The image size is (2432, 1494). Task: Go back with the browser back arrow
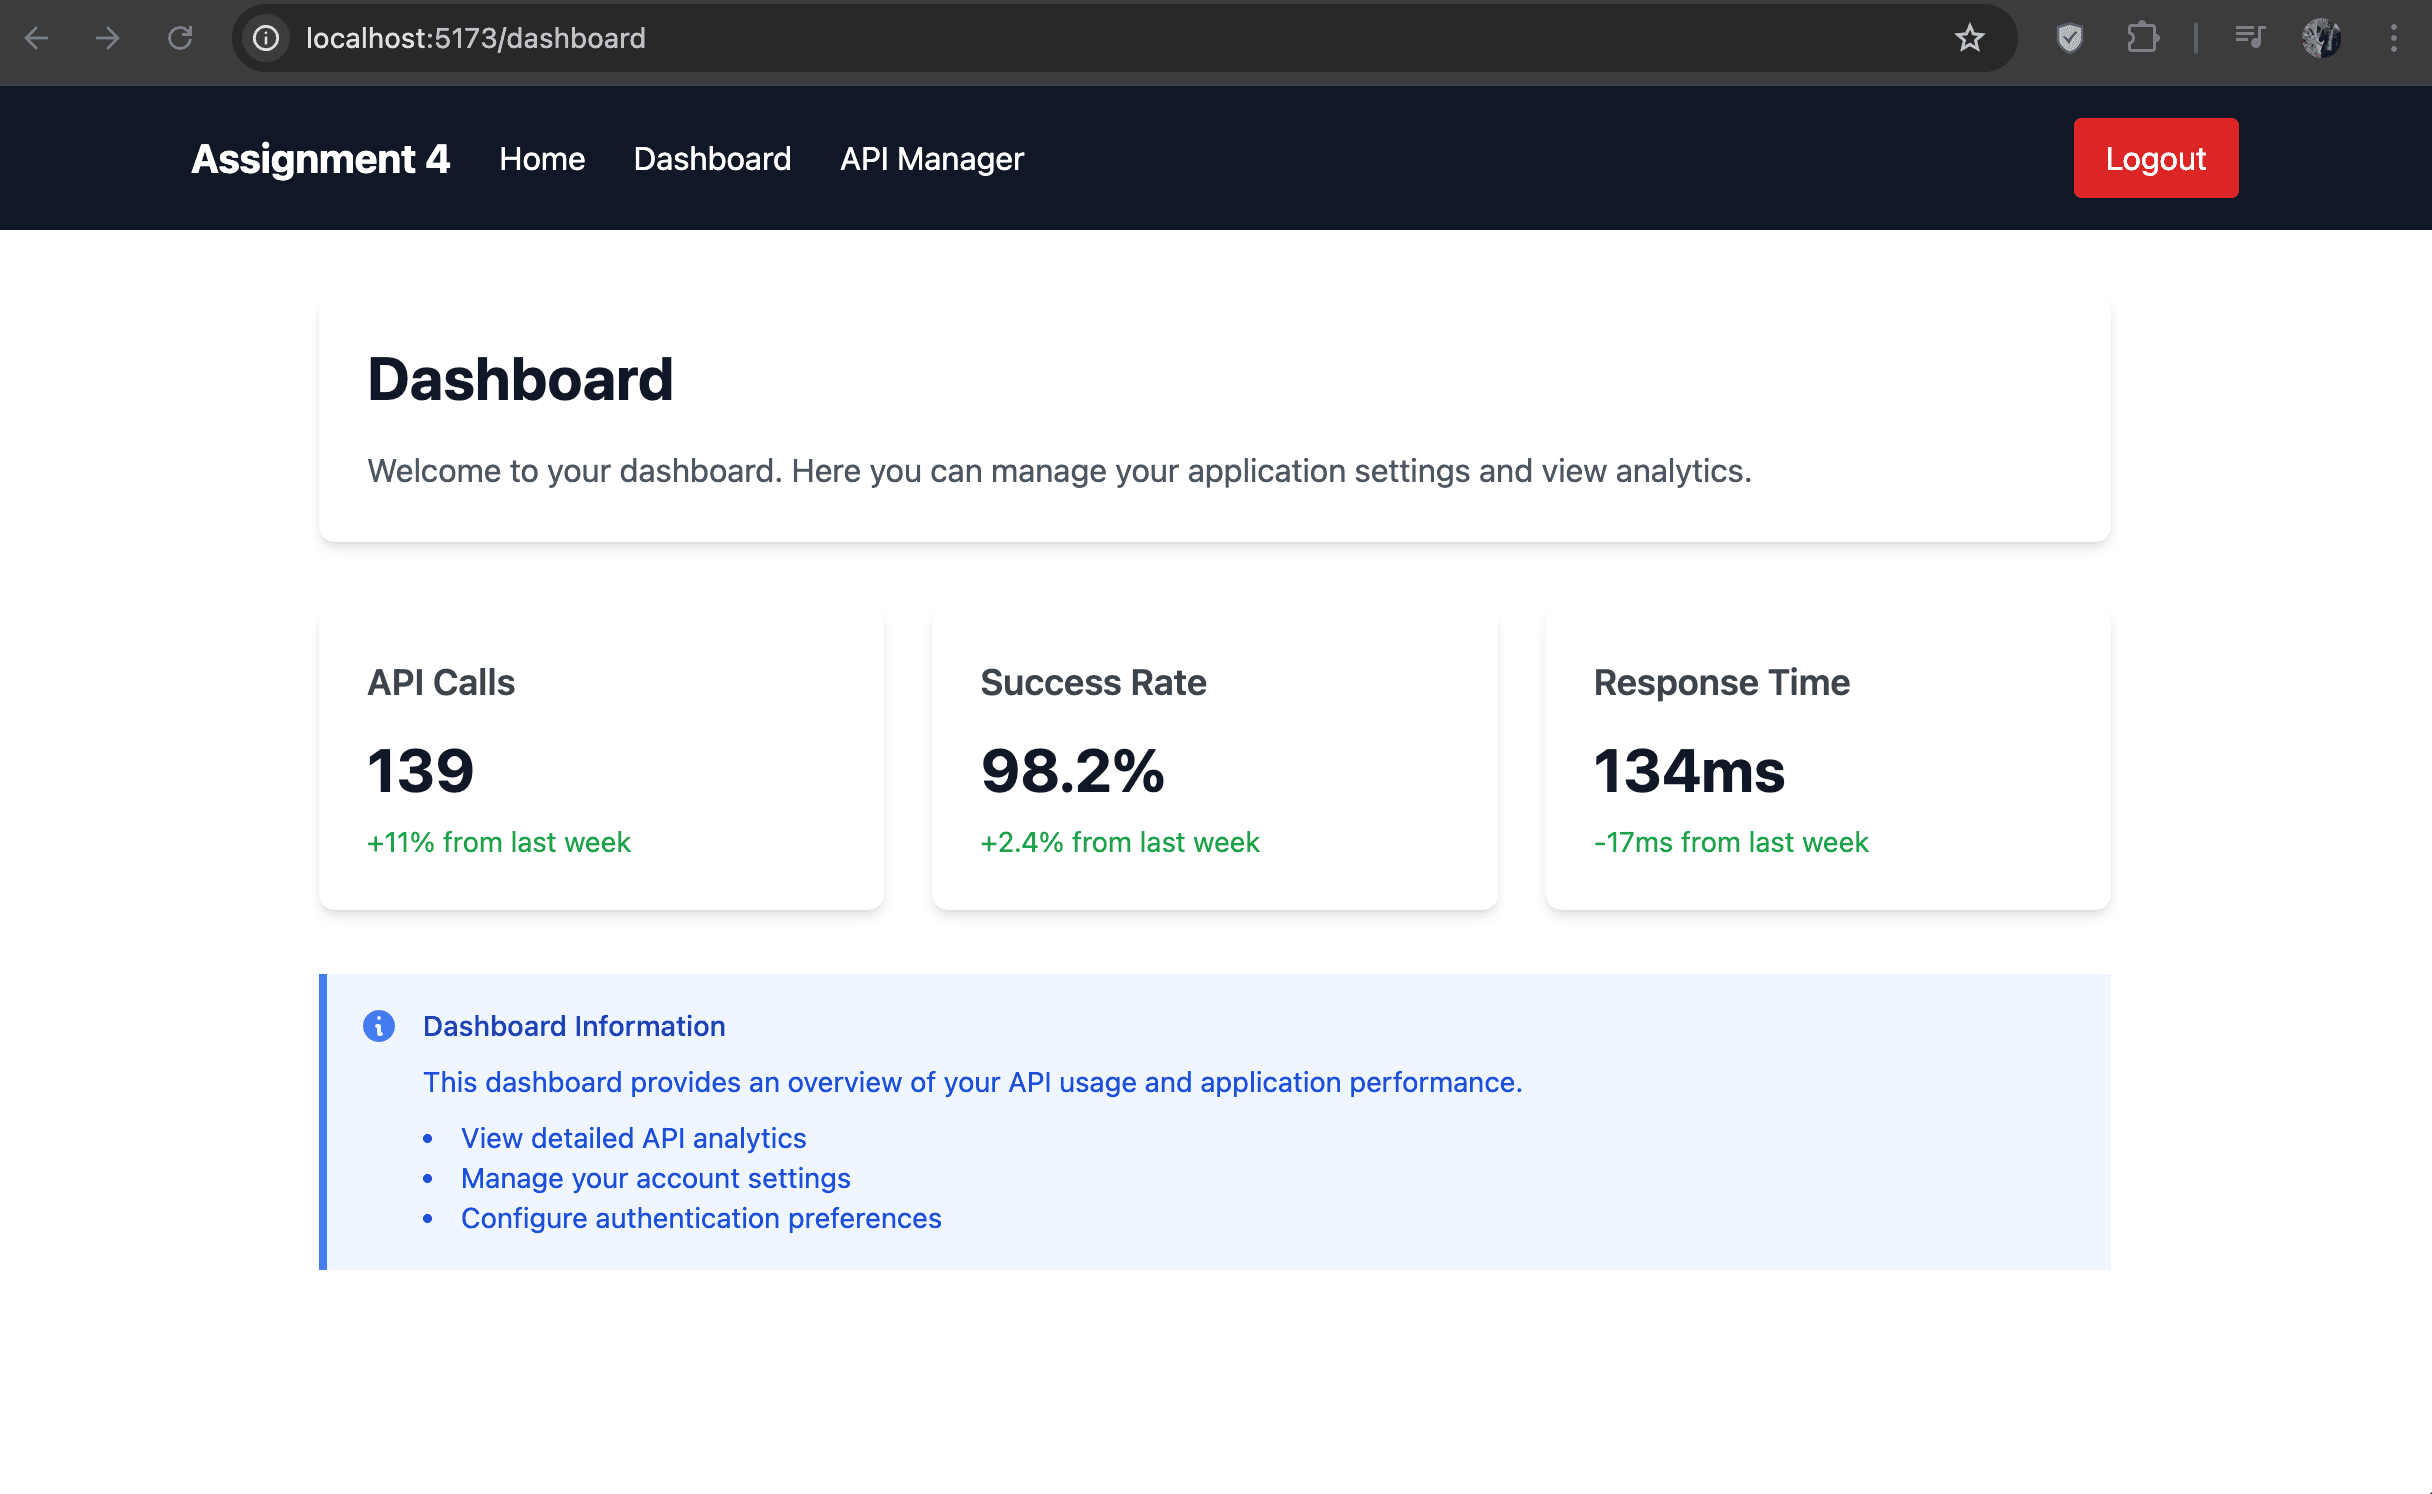pos(37,38)
